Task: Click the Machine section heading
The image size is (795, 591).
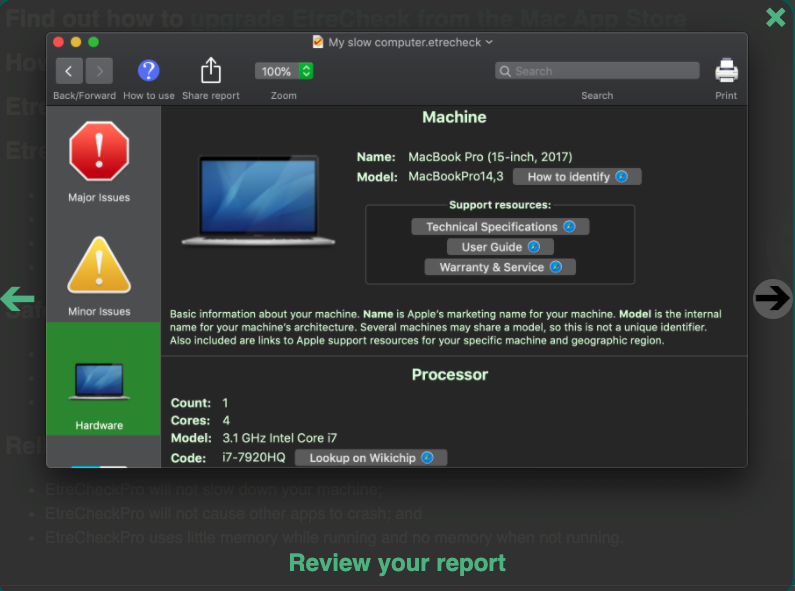Action: [454, 117]
